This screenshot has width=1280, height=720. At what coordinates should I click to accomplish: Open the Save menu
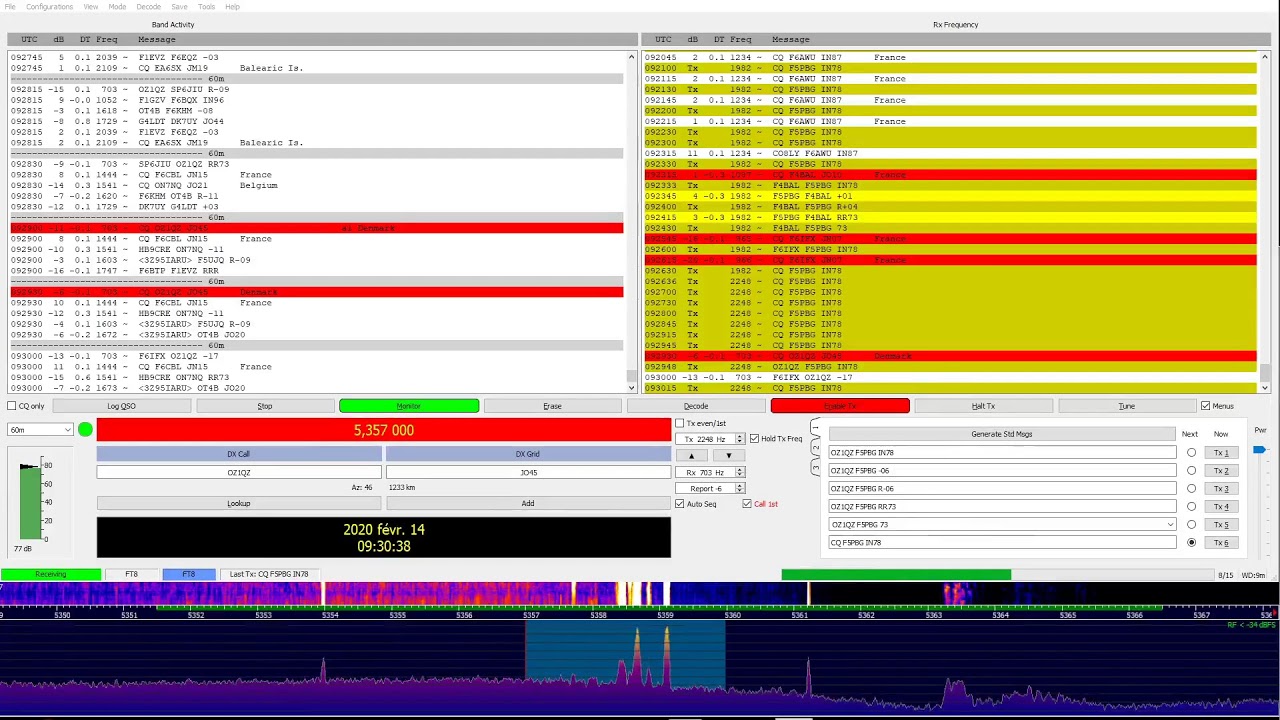[179, 7]
